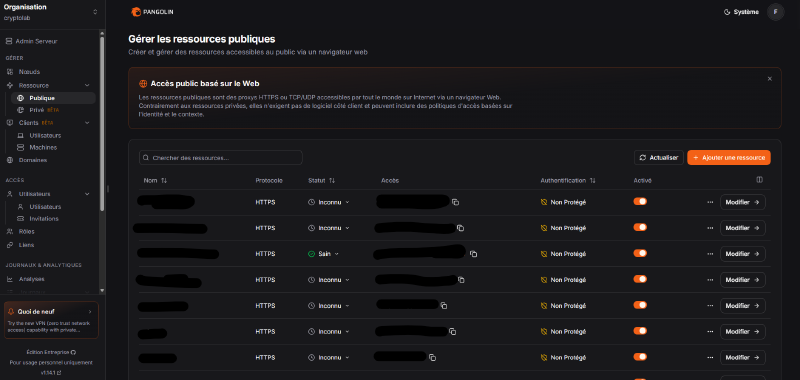800x380 pixels.
Task: Click the Actualiser refresh button
Action: pyautogui.click(x=659, y=158)
